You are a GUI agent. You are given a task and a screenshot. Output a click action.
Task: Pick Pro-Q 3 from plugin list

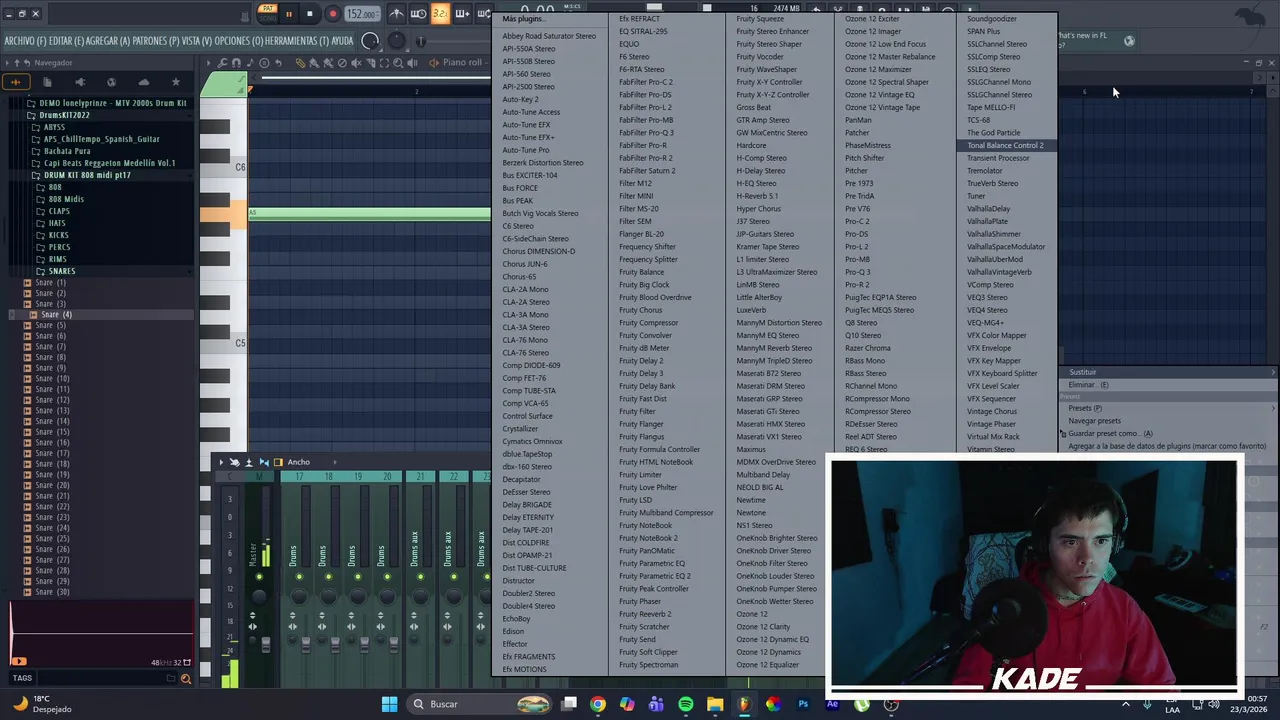click(x=858, y=272)
